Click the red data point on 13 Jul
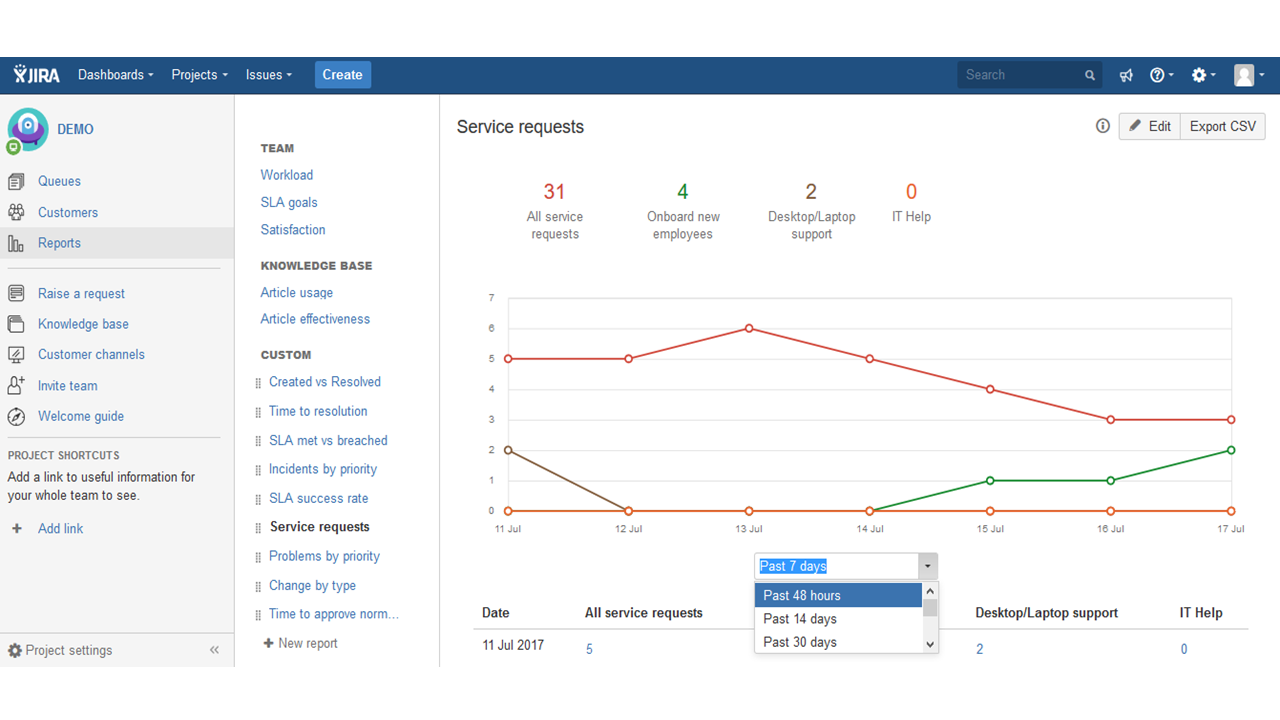The width and height of the screenshot is (1280, 720). point(749,328)
